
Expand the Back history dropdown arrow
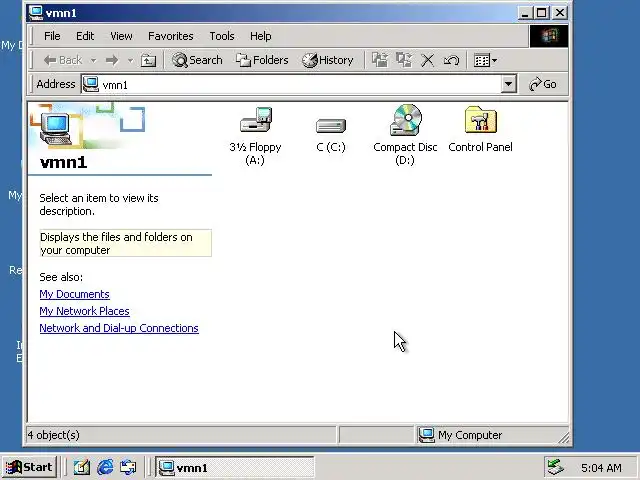coord(93,60)
